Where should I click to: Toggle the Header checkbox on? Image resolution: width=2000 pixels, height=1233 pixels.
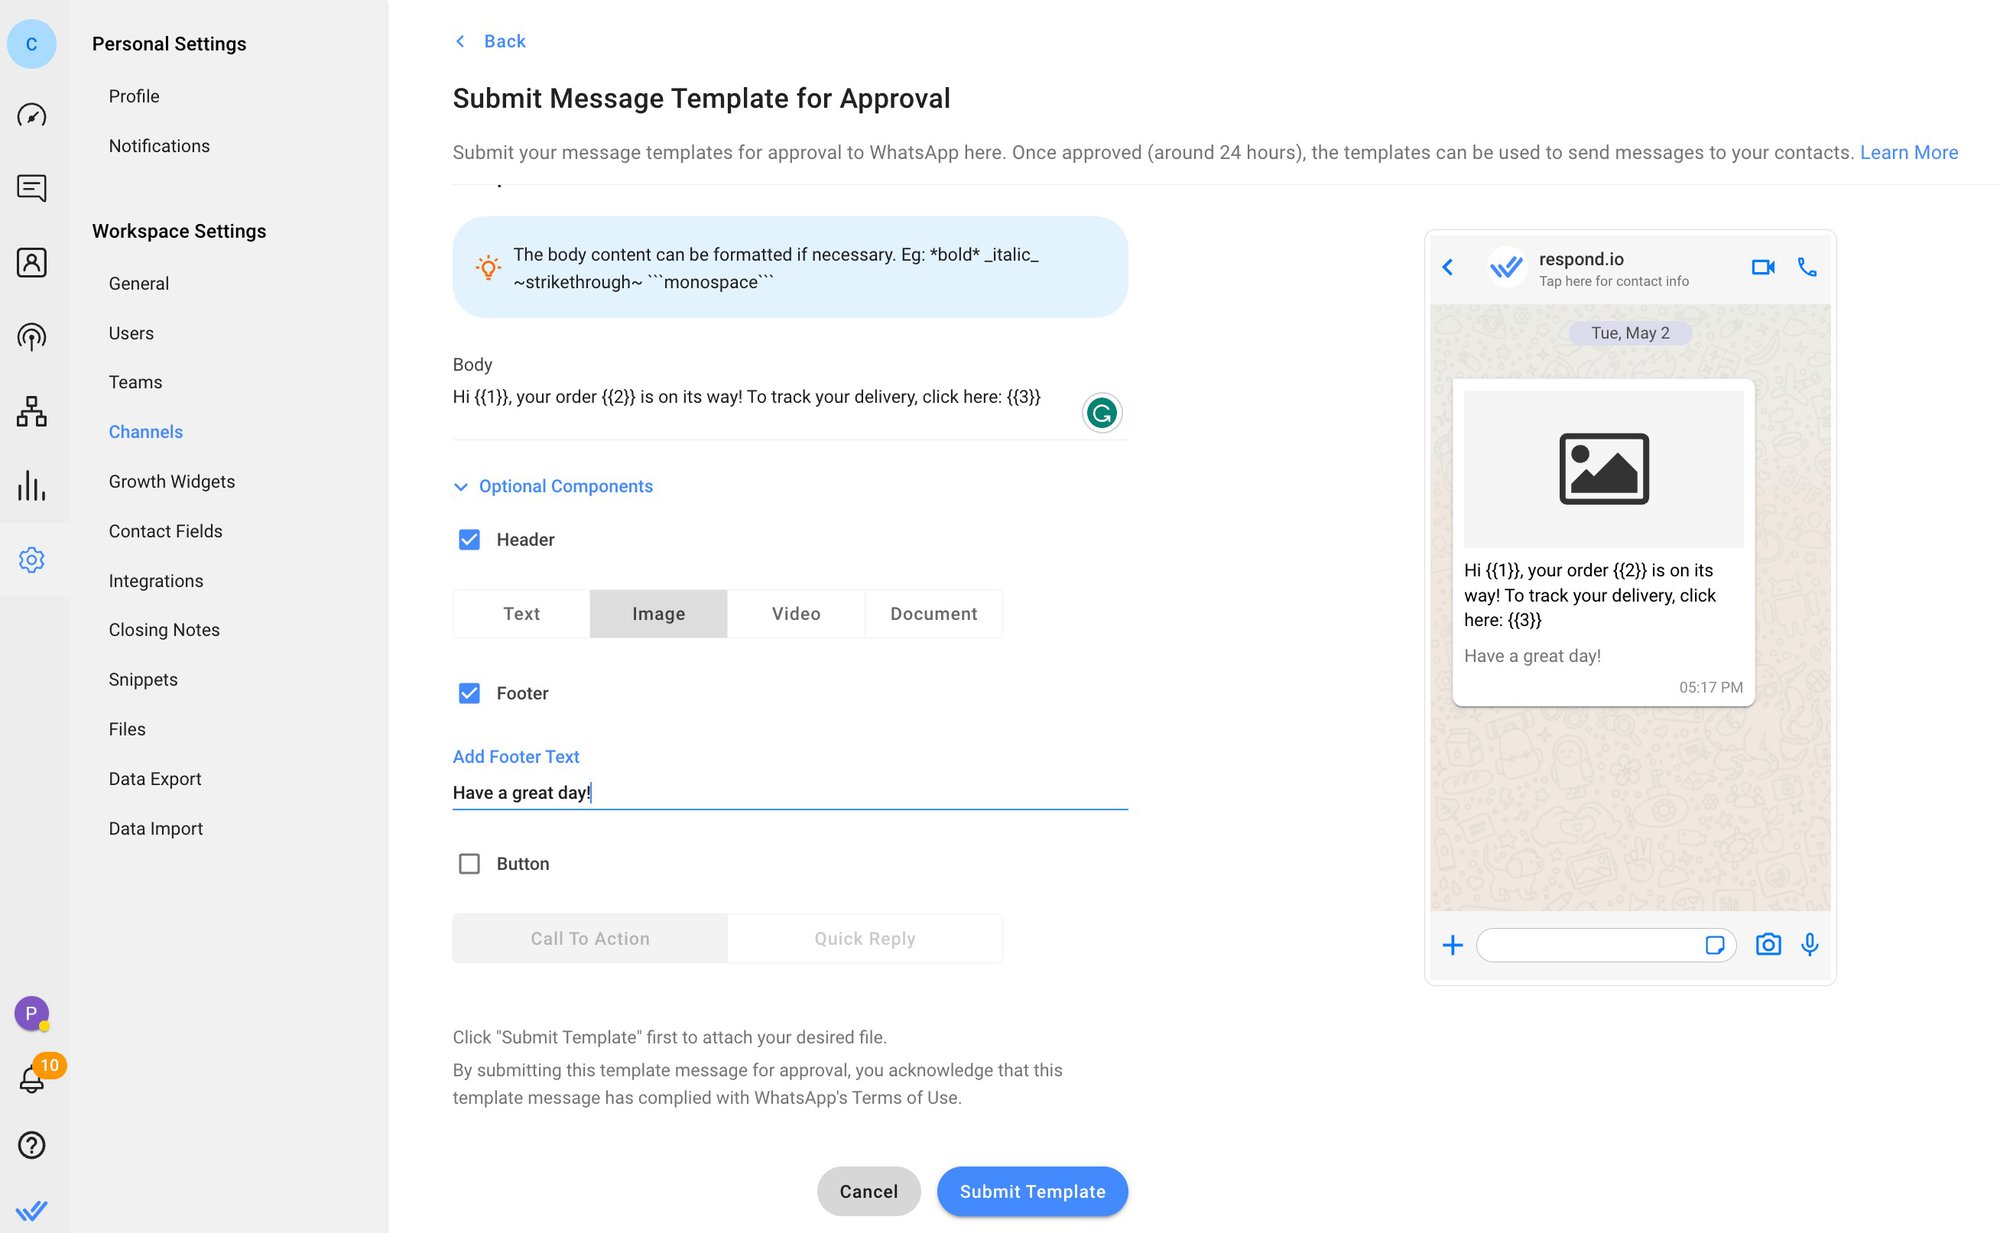(x=469, y=540)
